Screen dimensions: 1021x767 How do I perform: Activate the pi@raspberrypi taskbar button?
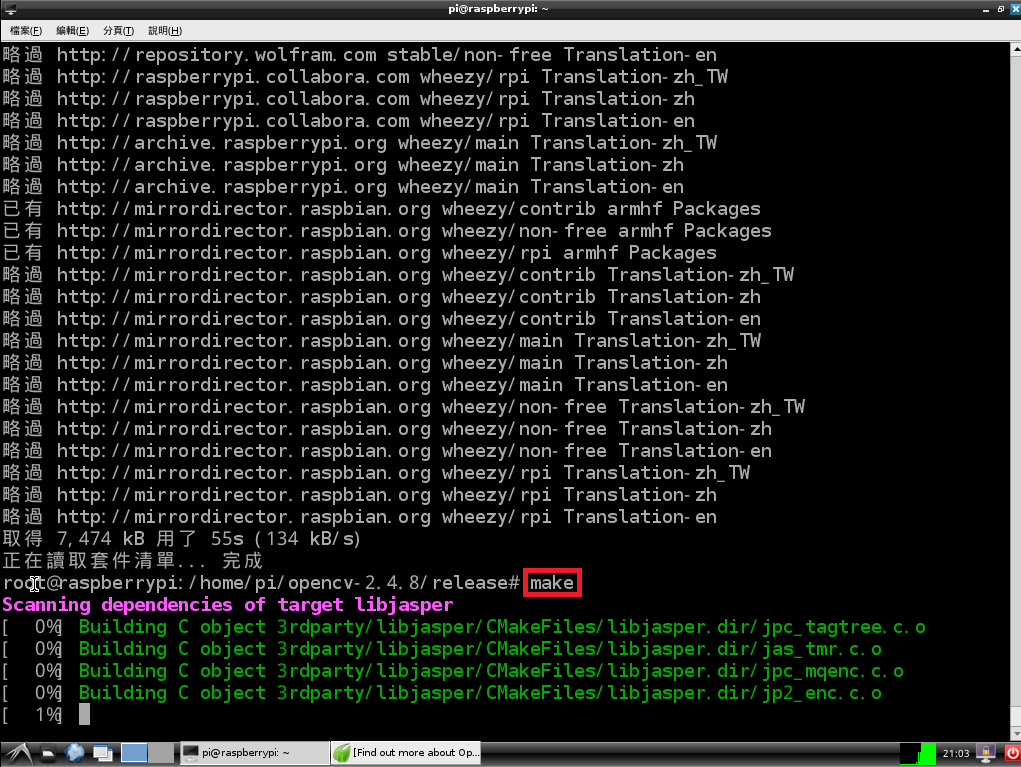[x=254, y=753]
